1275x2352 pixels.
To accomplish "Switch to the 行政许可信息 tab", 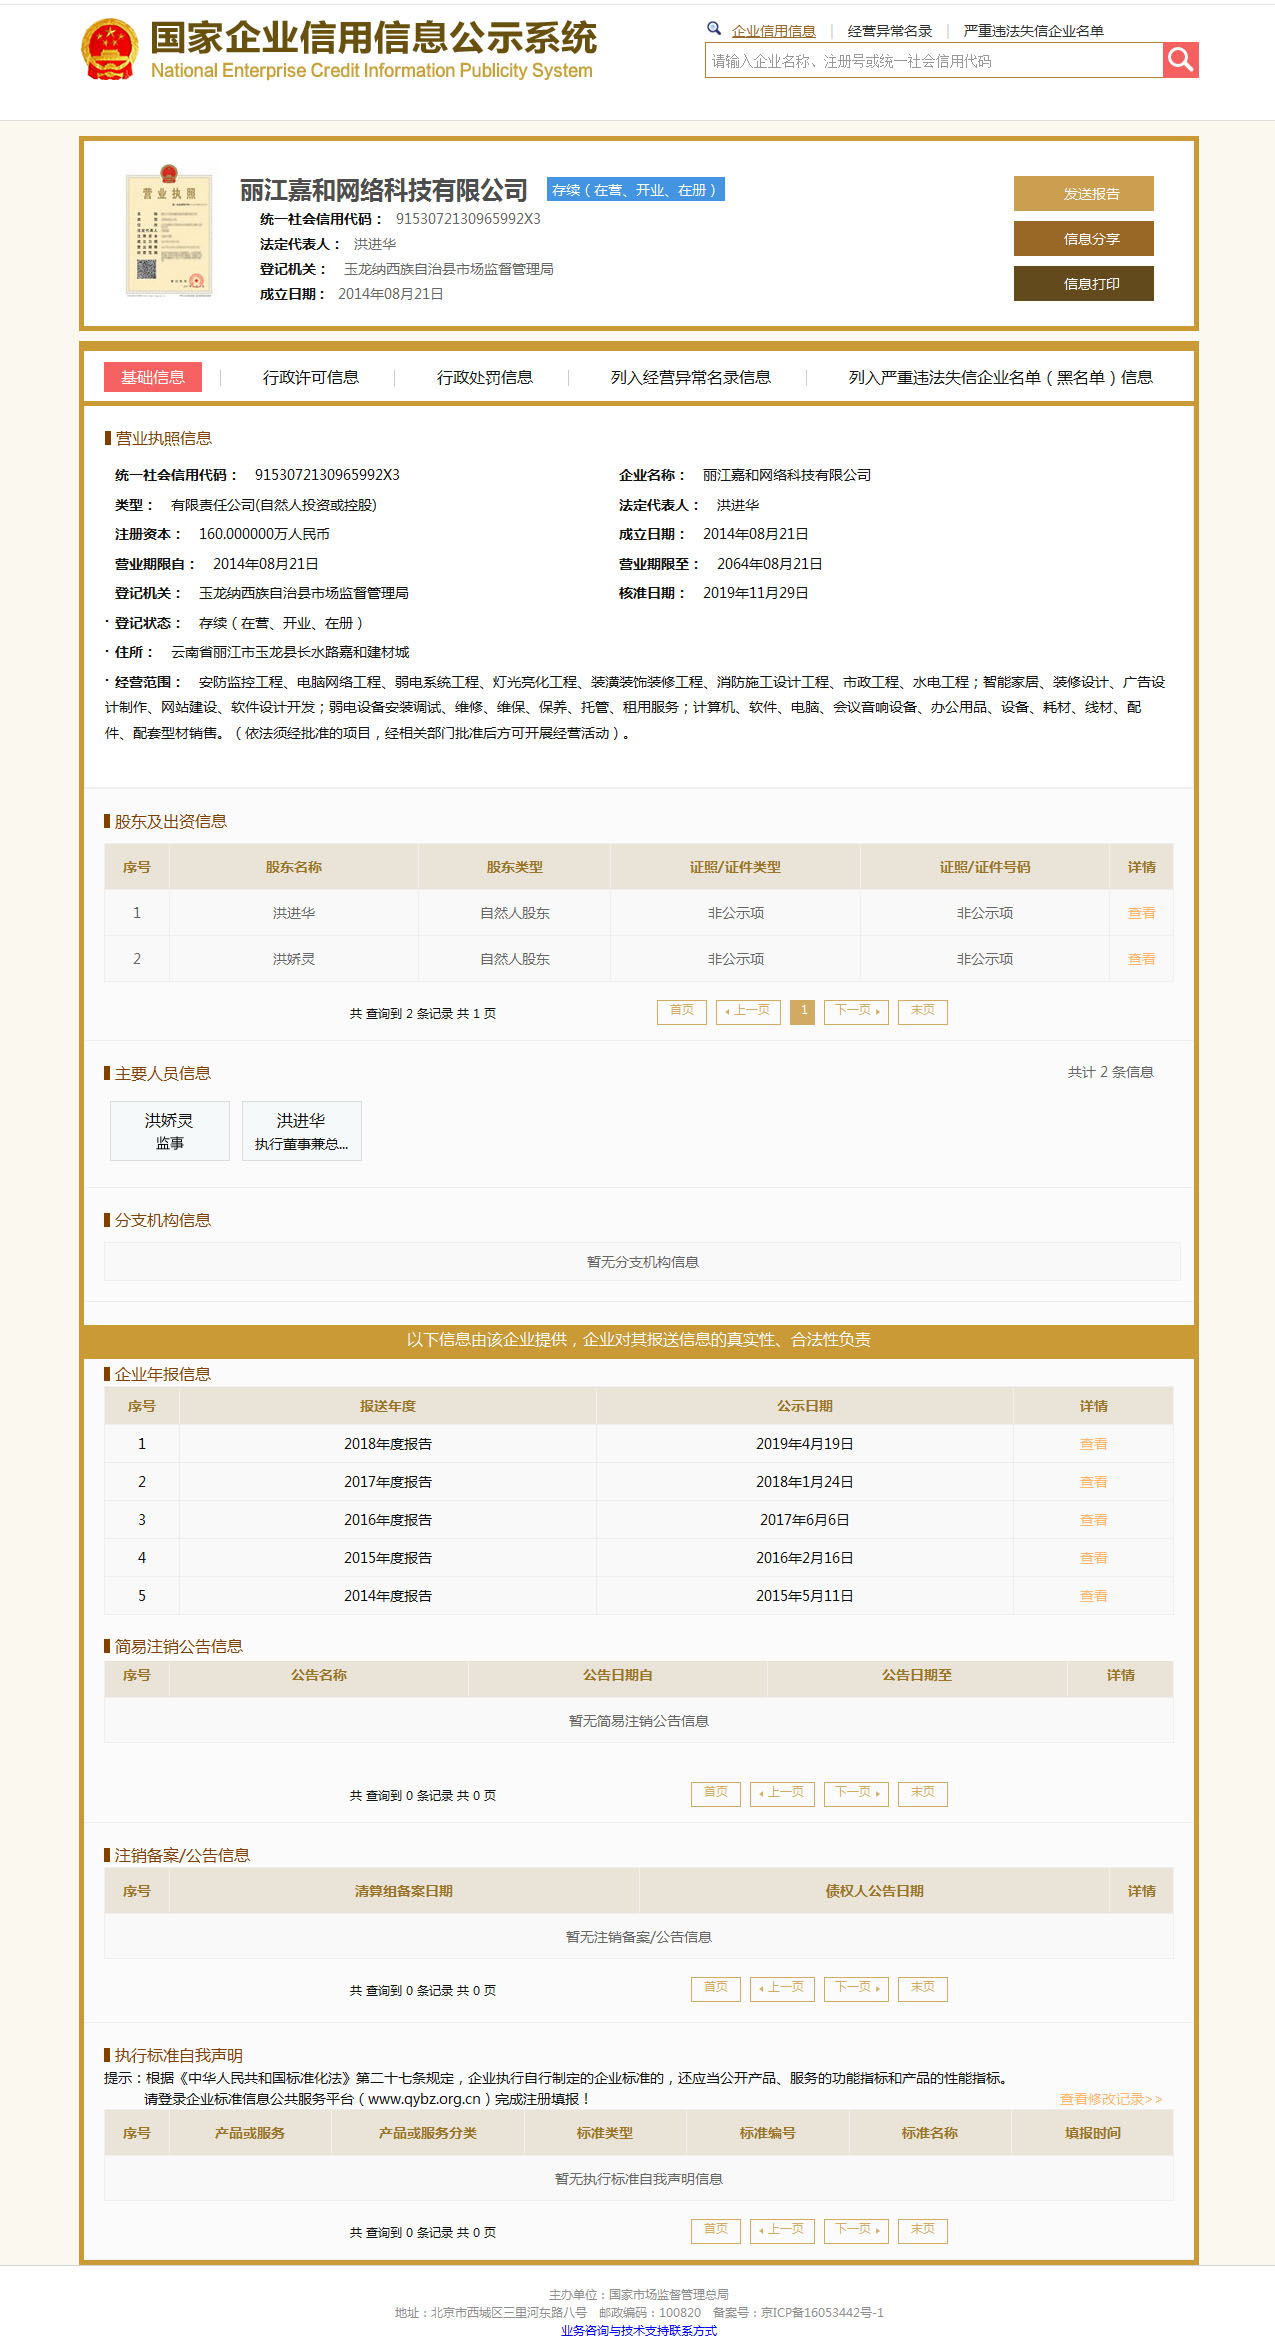I will (310, 377).
